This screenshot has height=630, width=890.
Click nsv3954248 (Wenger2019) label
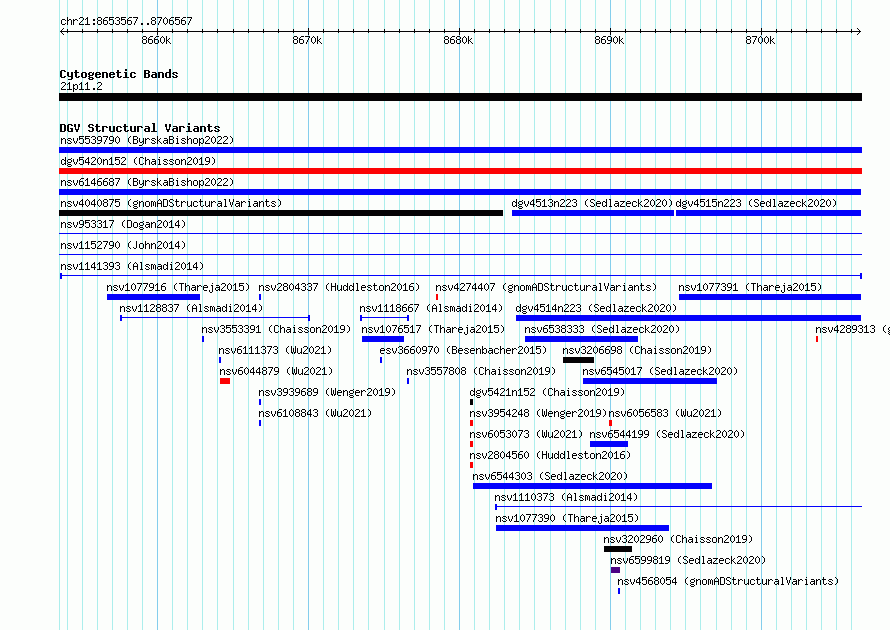(538, 413)
